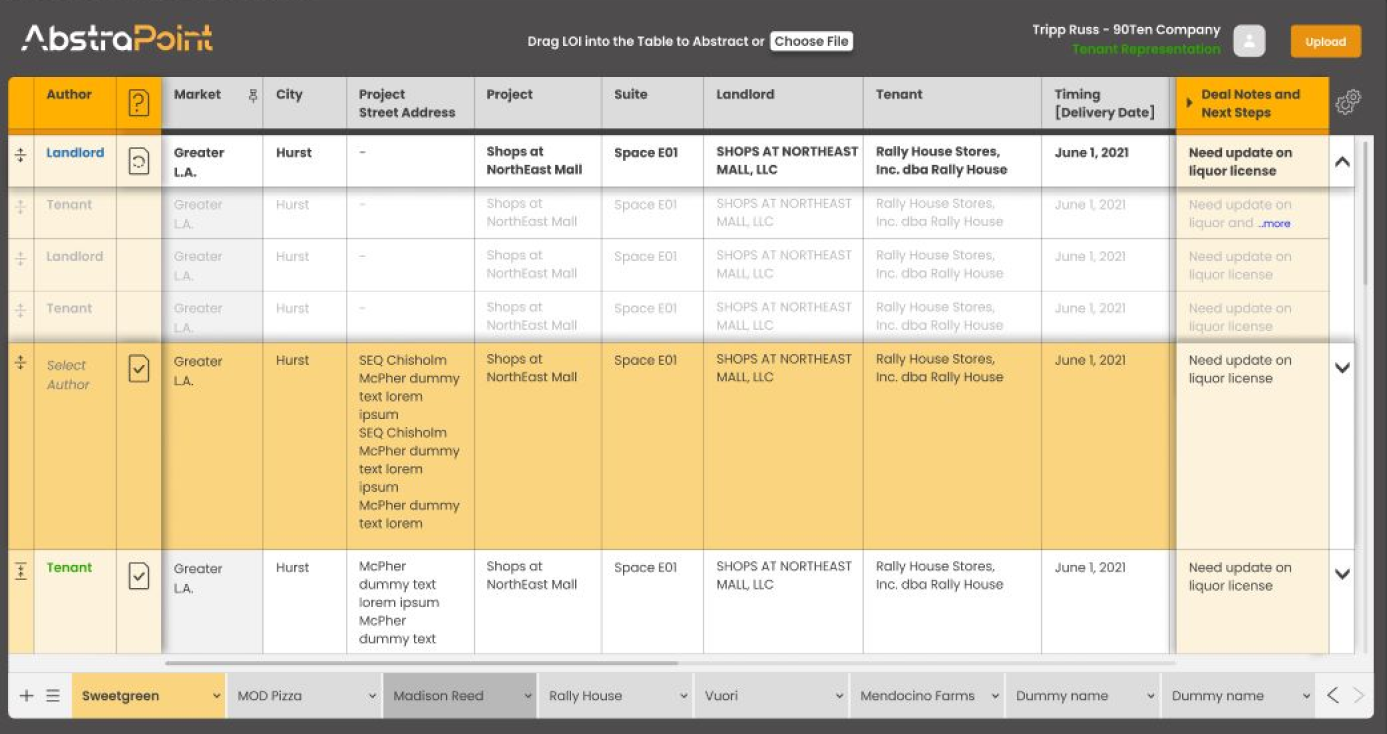Click the AbstraPoint logo

(117, 38)
